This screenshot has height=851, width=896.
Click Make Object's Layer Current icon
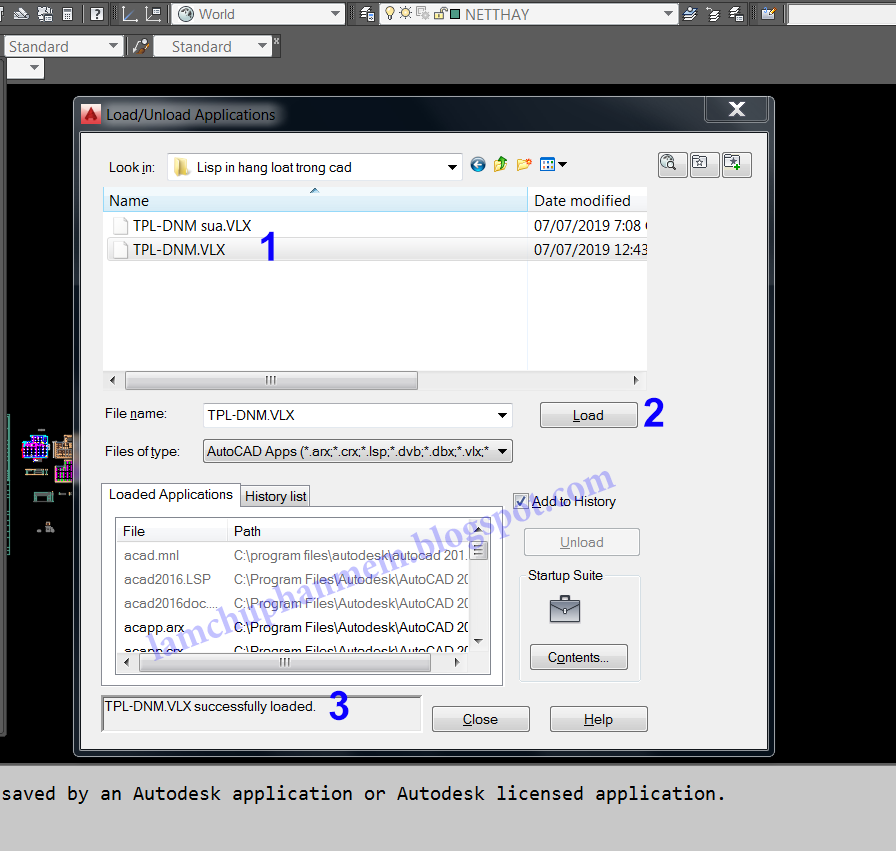[690, 14]
